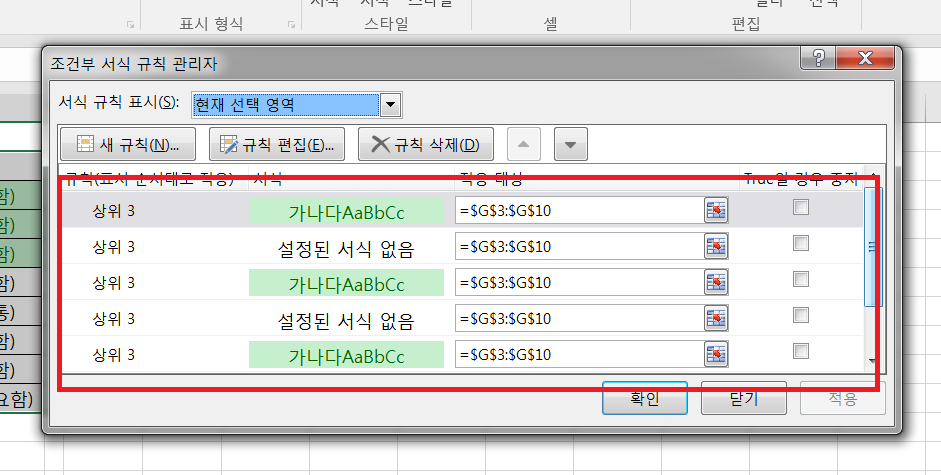Move rule up with the up arrow
The height and width of the screenshot is (475, 941).
[523, 144]
